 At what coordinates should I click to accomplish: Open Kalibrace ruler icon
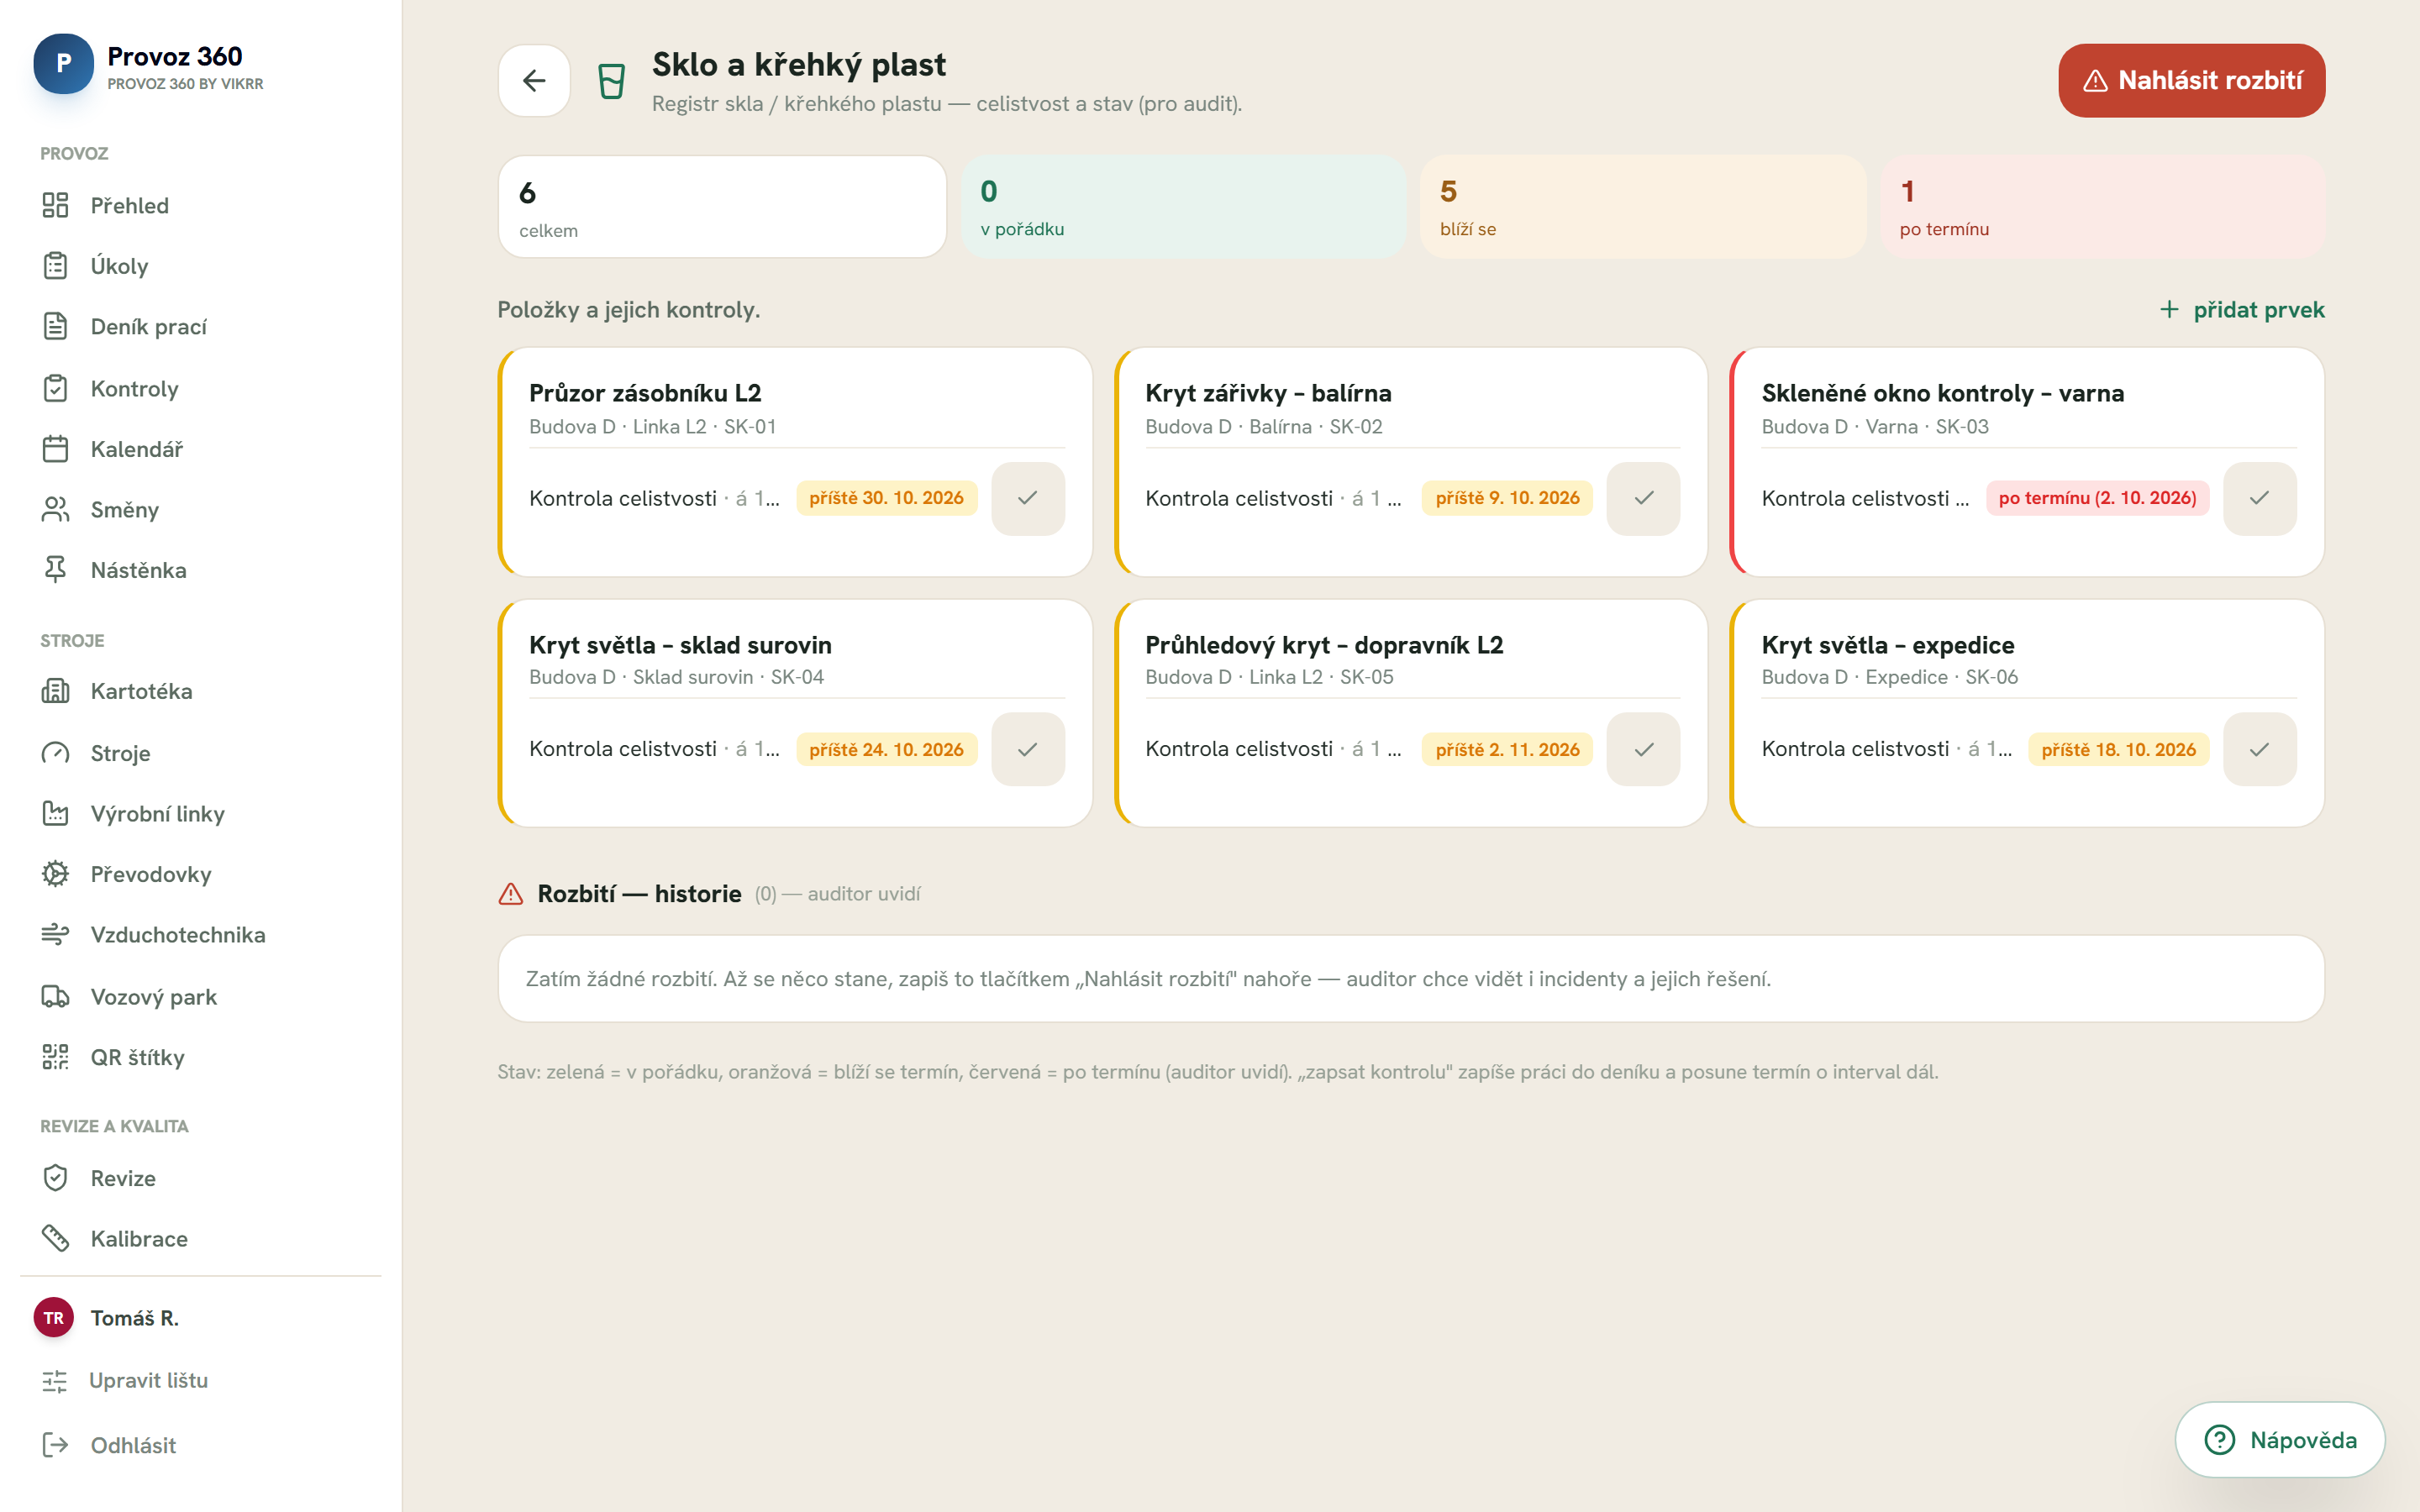click(55, 1239)
